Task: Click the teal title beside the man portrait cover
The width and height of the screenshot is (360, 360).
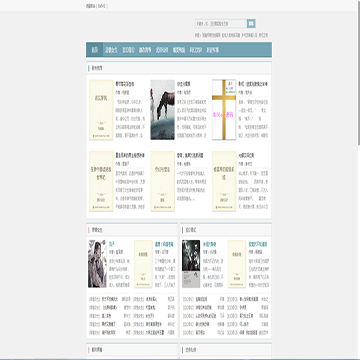Action: click(112, 244)
